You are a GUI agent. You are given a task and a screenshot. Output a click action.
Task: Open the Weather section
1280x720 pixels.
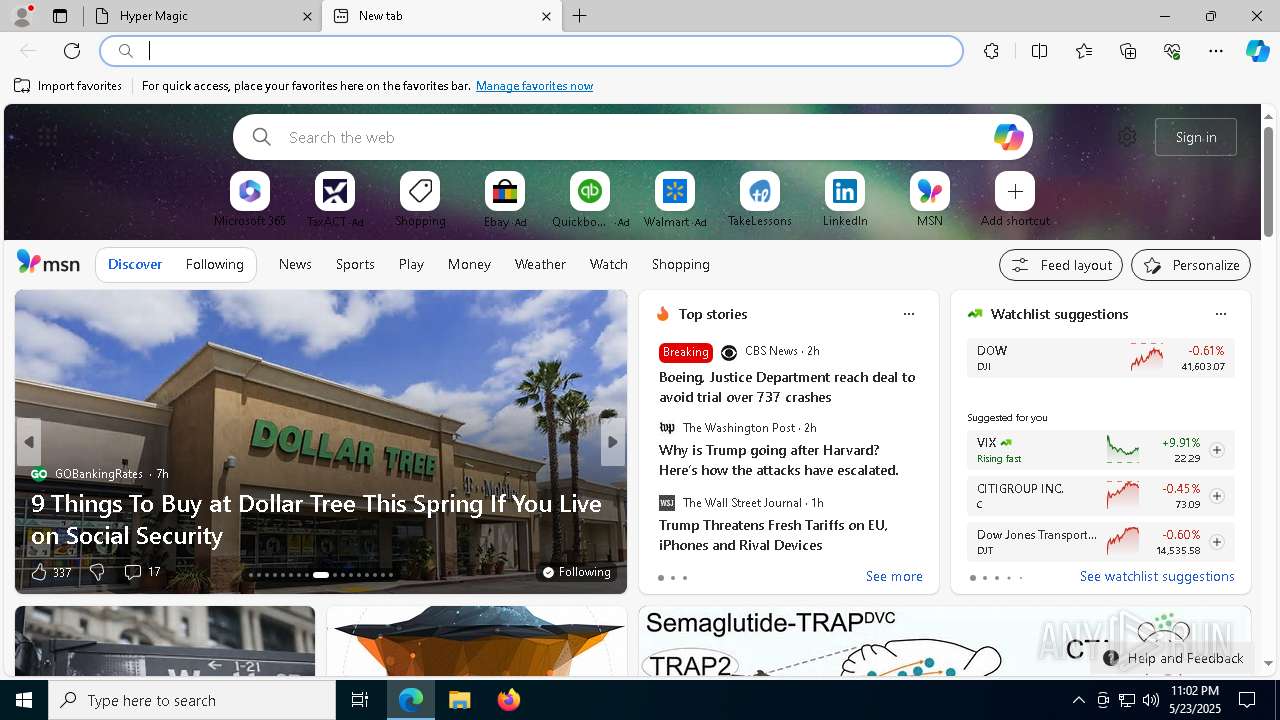click(x=540, y=264)
